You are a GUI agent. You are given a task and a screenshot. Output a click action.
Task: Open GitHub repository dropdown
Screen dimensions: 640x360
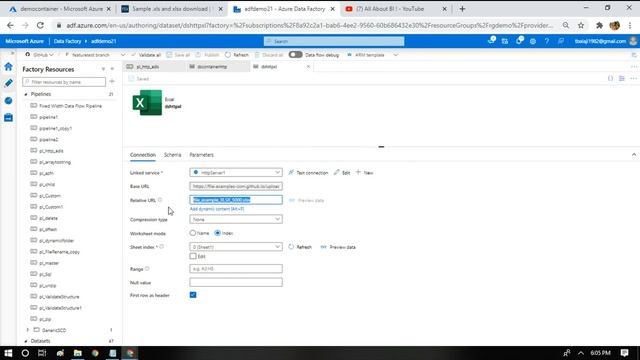(40, 55)
